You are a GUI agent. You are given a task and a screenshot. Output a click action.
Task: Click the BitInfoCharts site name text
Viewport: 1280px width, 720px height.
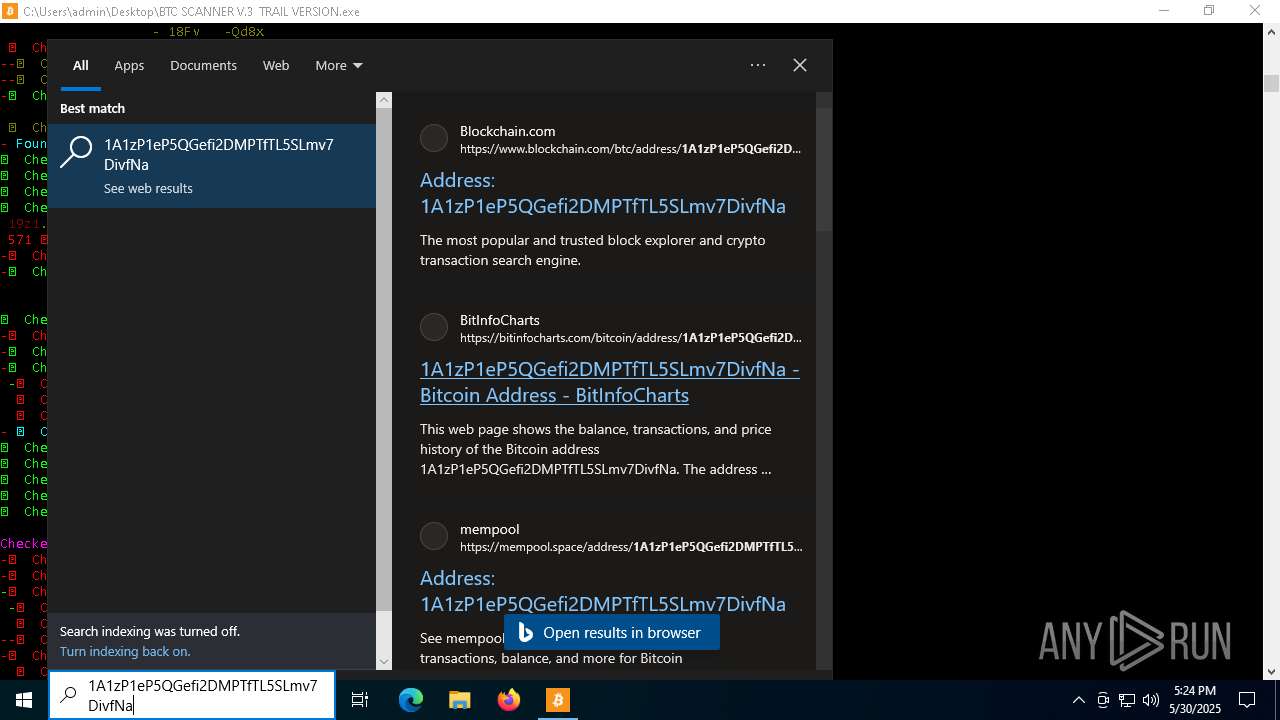coord(500,320)
